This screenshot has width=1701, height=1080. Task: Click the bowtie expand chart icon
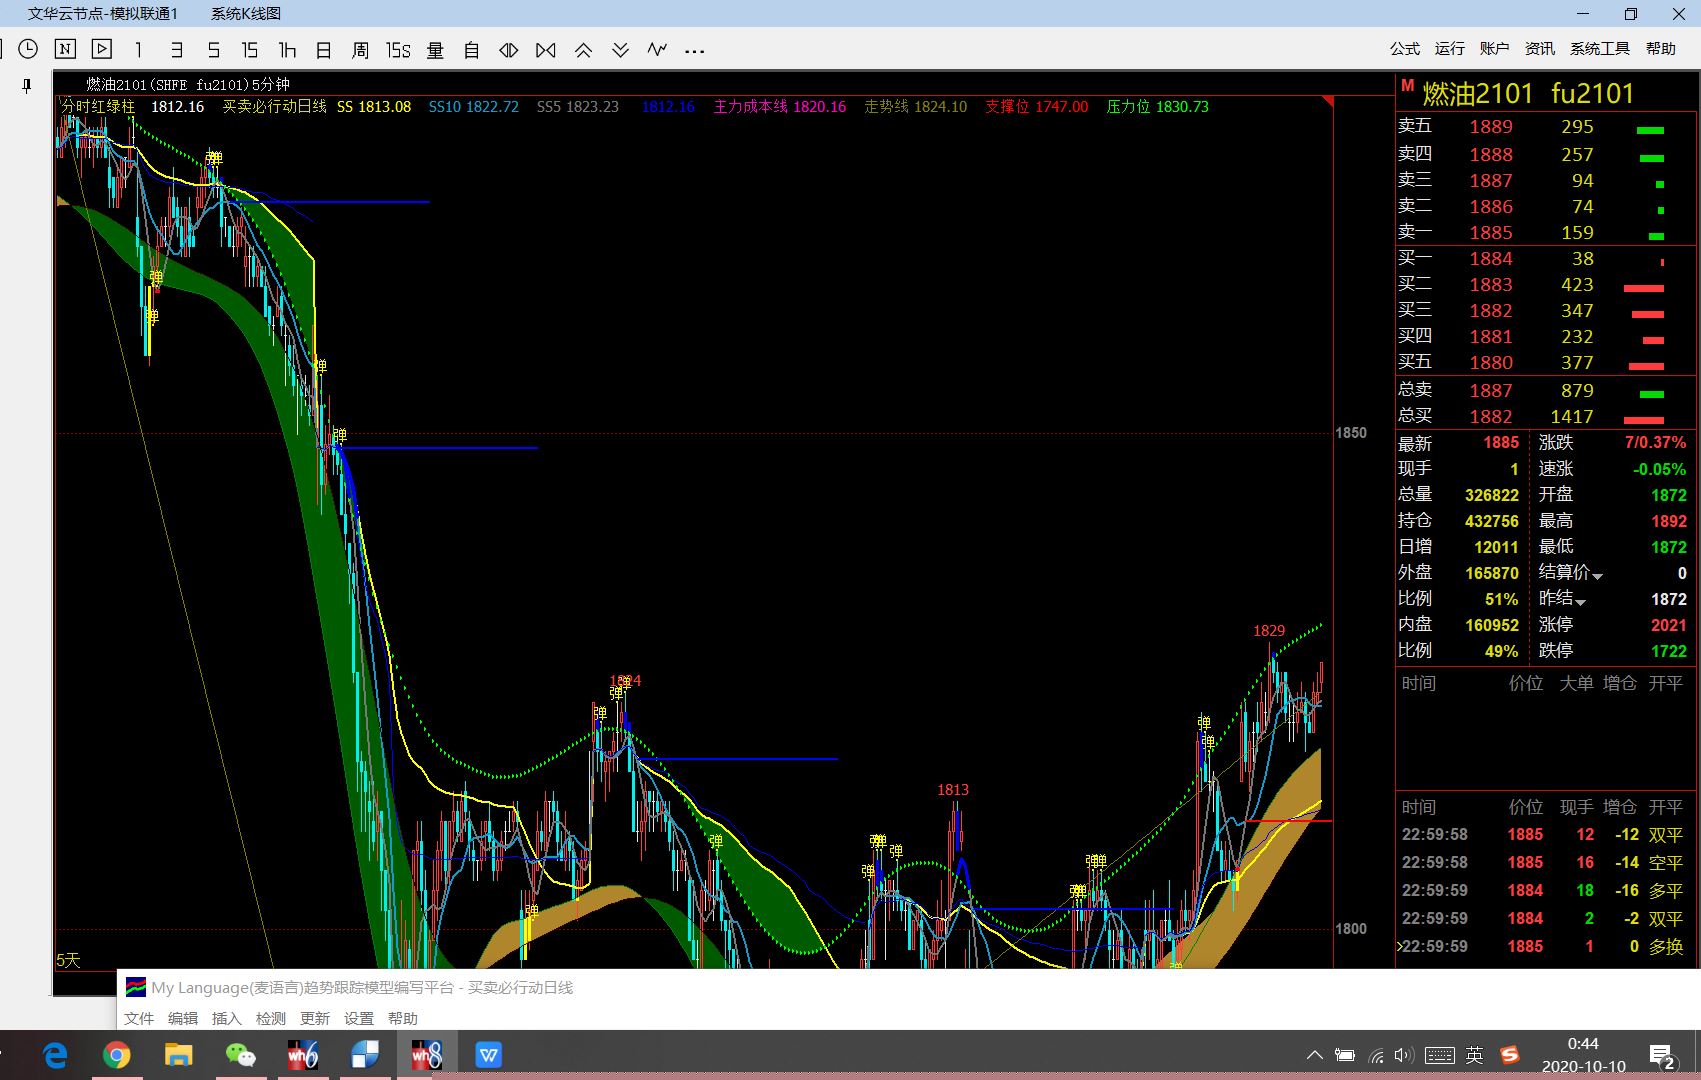[546, 50]
